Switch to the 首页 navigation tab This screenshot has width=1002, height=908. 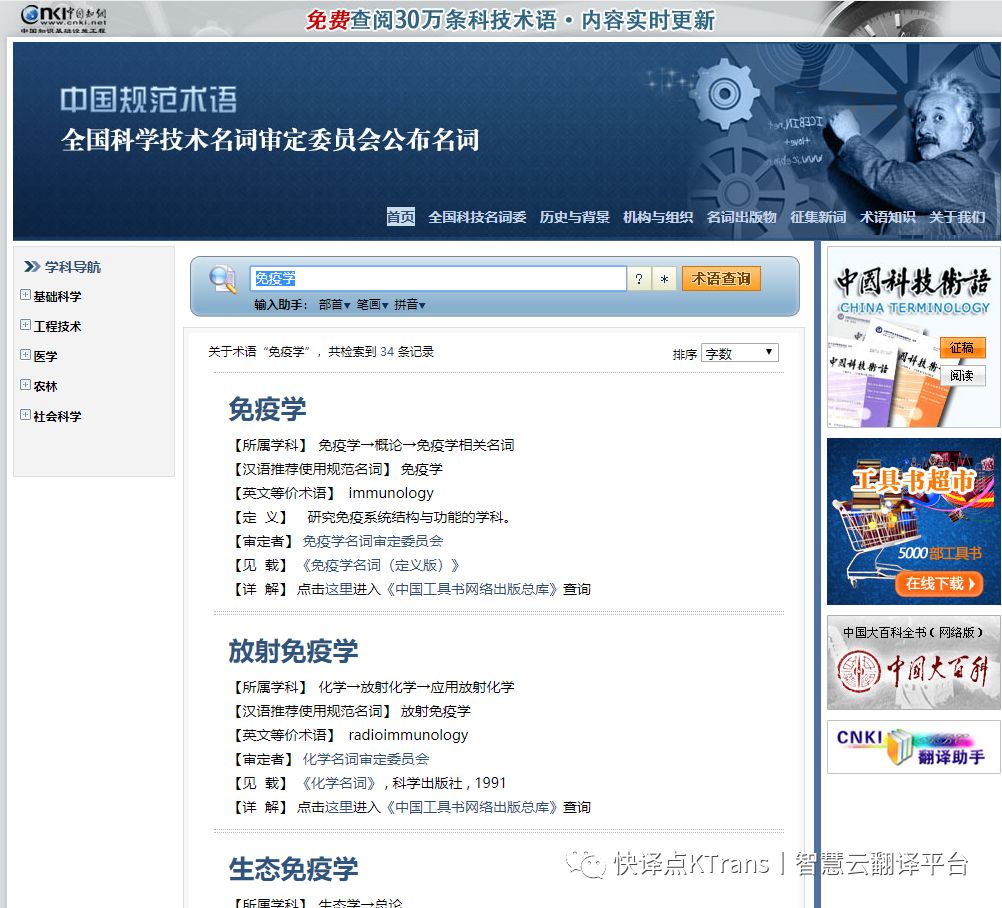[400, 216]
